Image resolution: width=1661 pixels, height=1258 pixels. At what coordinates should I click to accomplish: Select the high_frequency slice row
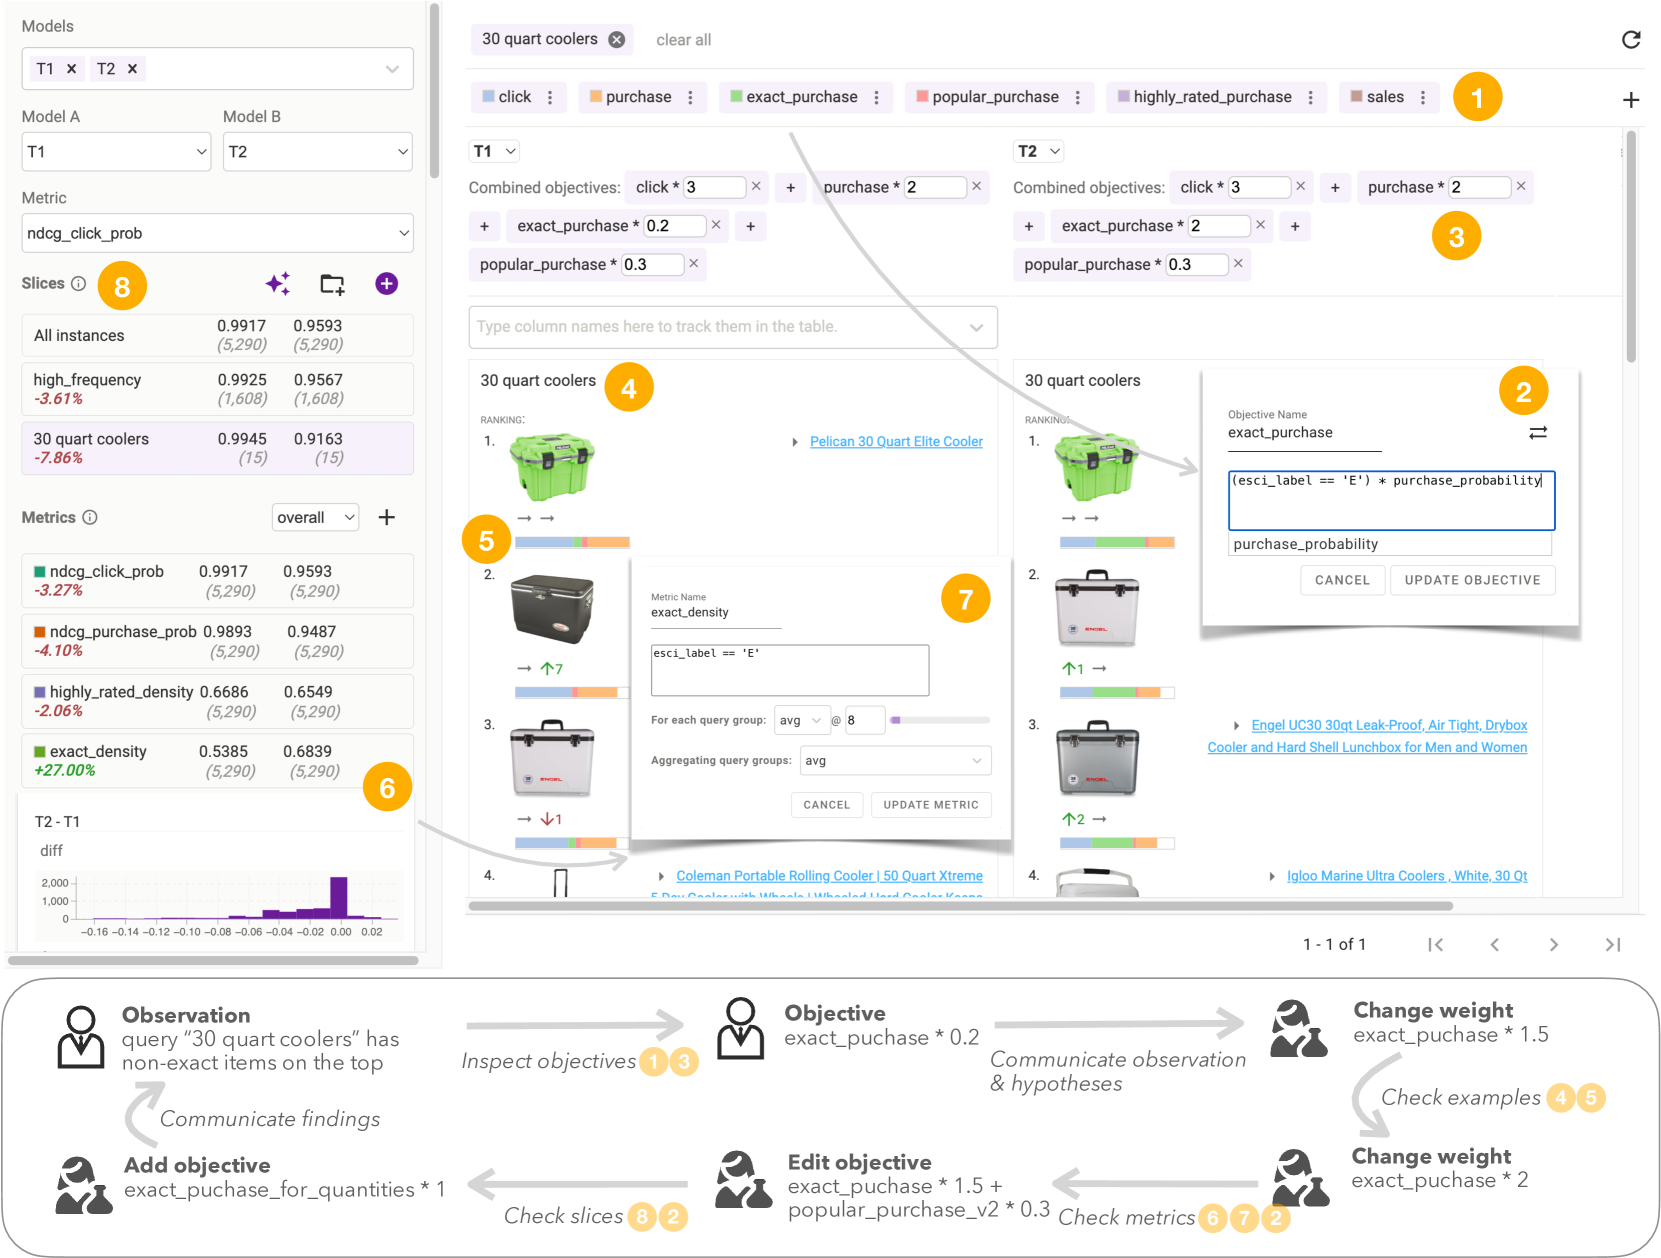tap(217, 389)
